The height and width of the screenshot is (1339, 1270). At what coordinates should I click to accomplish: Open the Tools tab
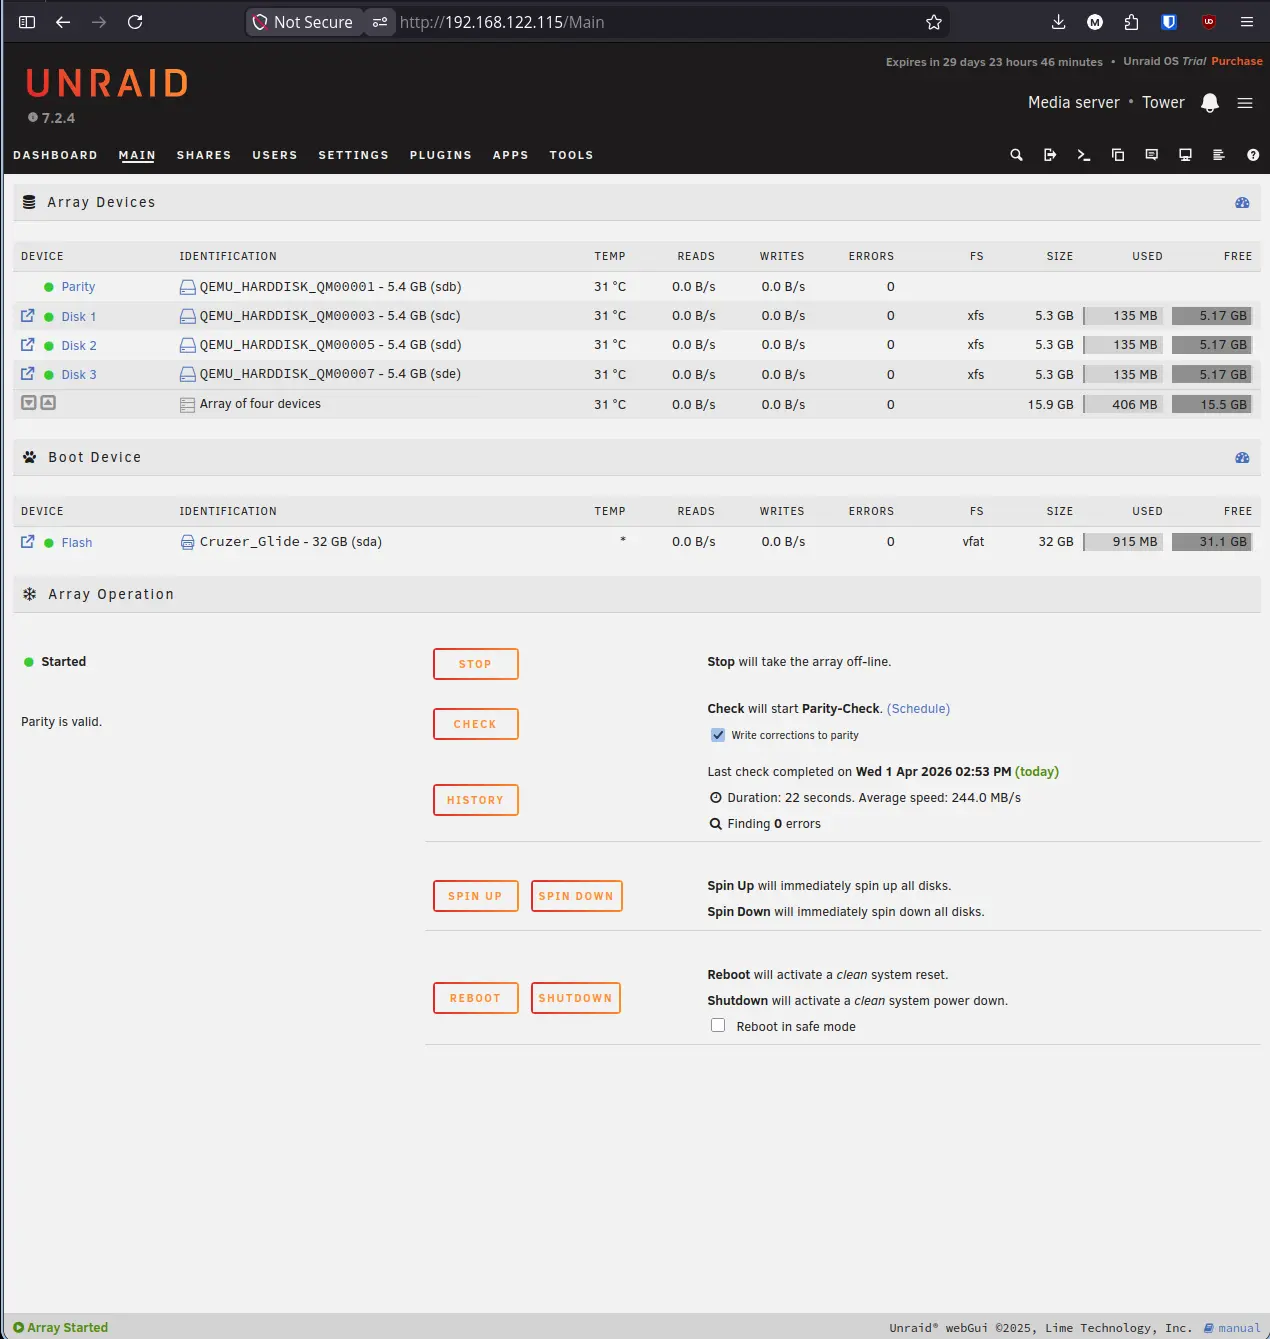pos(571,155)
